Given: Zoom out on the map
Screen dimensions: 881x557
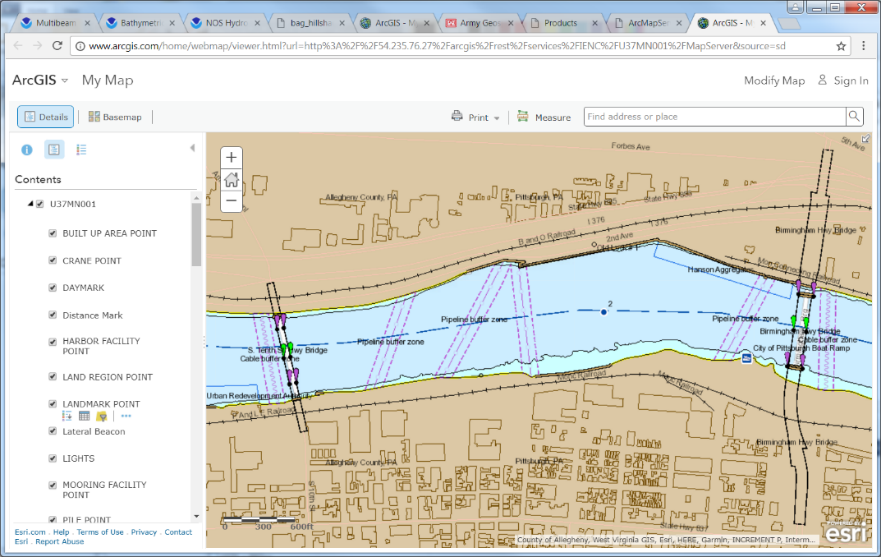Looking at the screenshot, I should (x=231, y=201).
